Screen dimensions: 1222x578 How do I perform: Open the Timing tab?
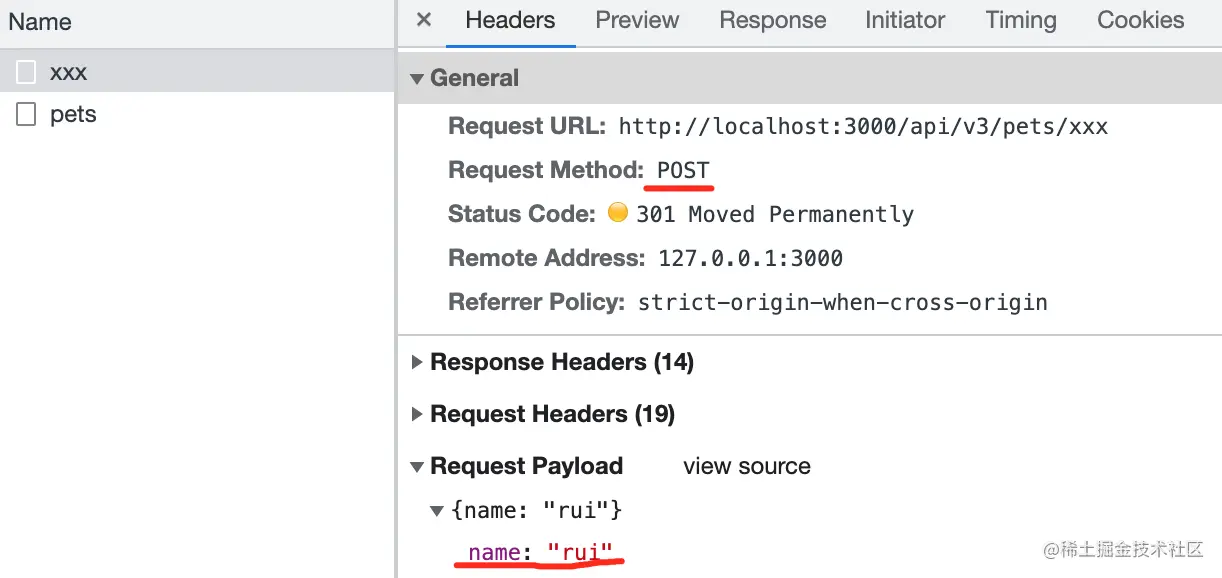tap(1020, 20)
